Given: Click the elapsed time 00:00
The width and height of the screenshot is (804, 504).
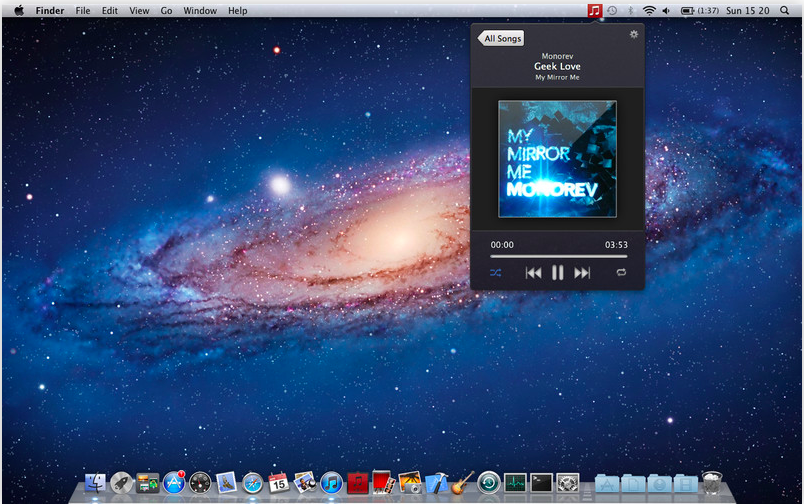Looking at the screenshot, I should 502,245.
